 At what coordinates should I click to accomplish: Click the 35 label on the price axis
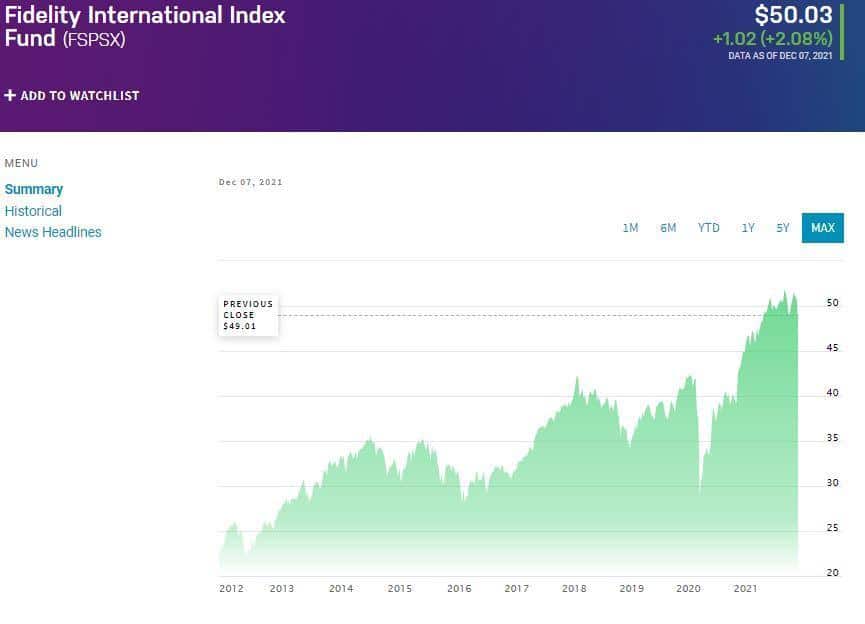point(832,438)
